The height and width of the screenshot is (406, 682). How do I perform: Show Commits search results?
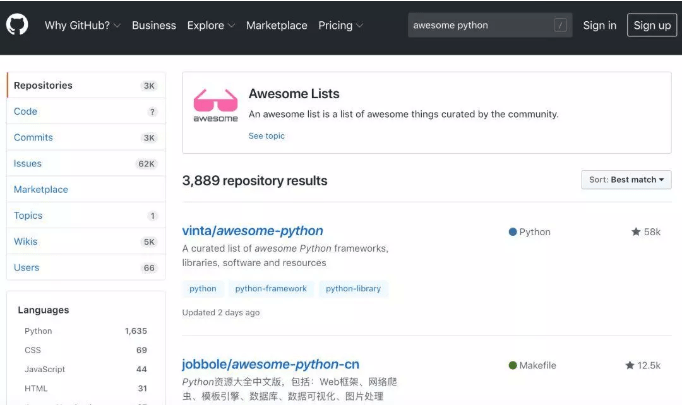[x=86, y=138]
